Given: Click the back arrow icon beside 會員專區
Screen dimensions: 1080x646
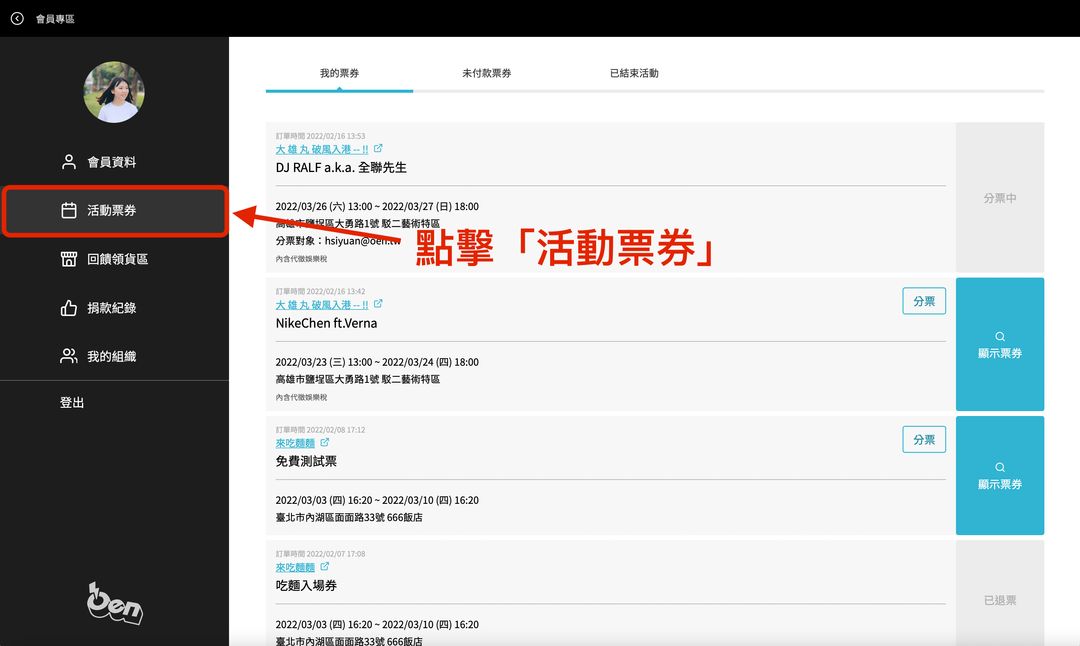Looking at the screenshot, I should tap(17, 18).
